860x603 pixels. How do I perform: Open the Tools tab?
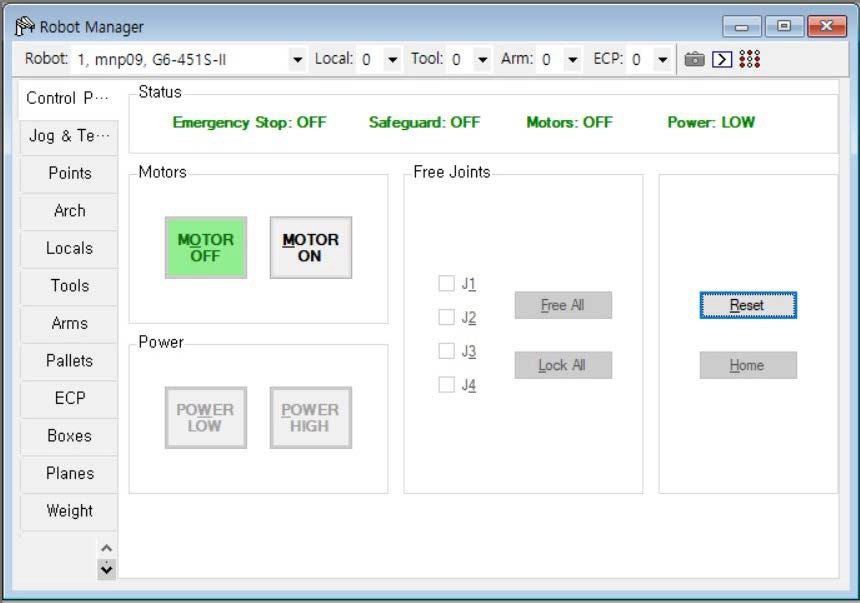tap(69, 285)
